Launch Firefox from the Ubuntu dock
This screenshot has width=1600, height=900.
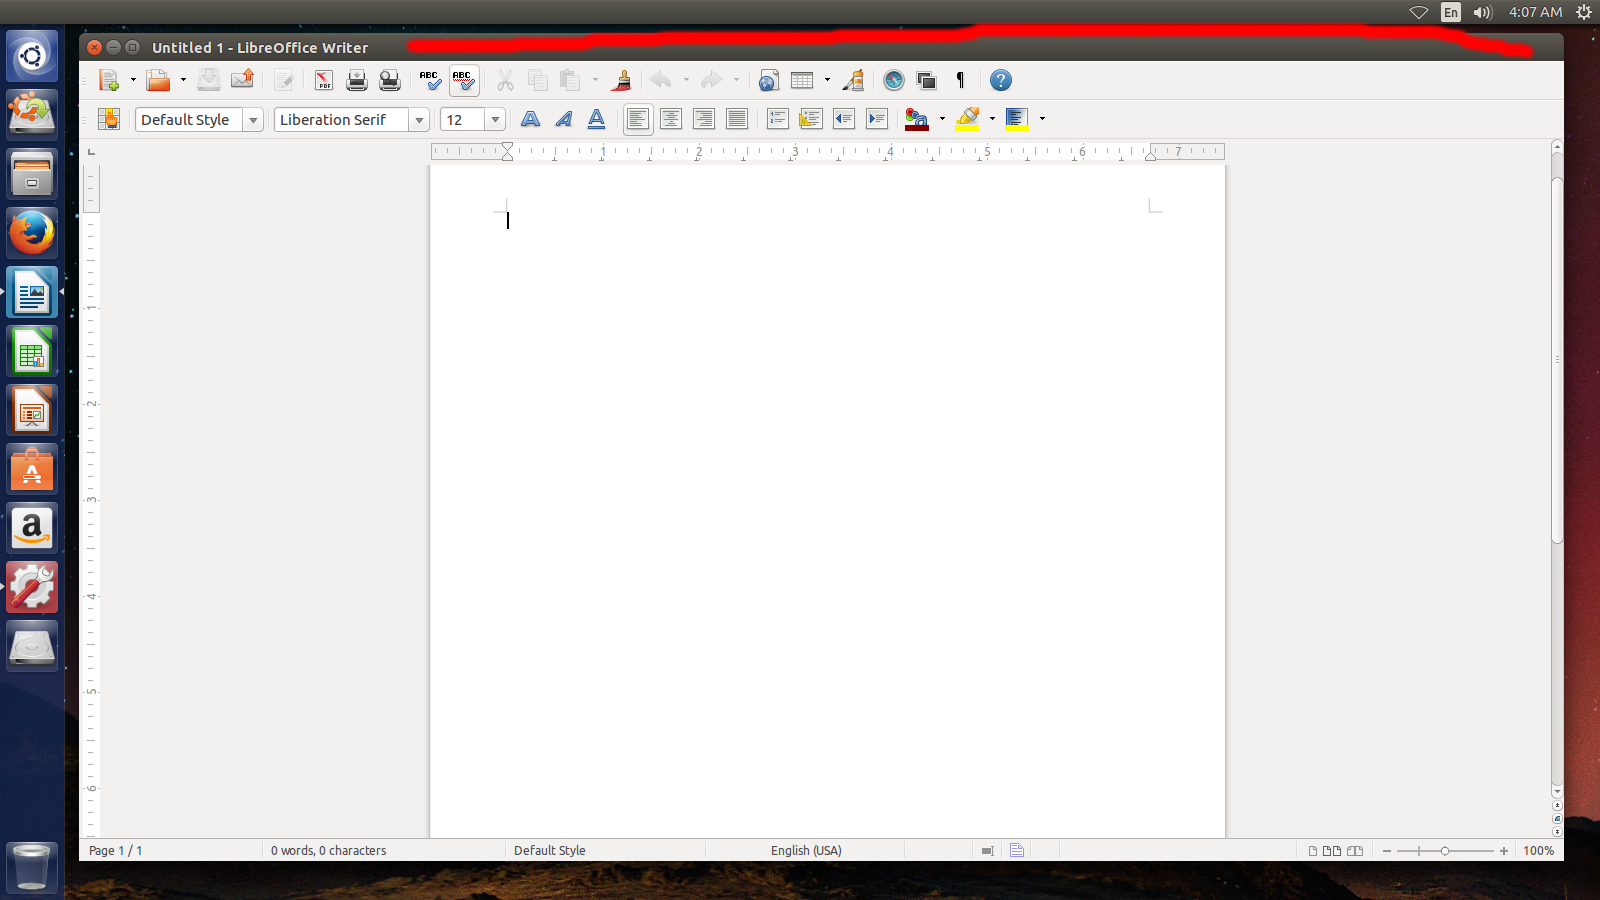point(32,233)
